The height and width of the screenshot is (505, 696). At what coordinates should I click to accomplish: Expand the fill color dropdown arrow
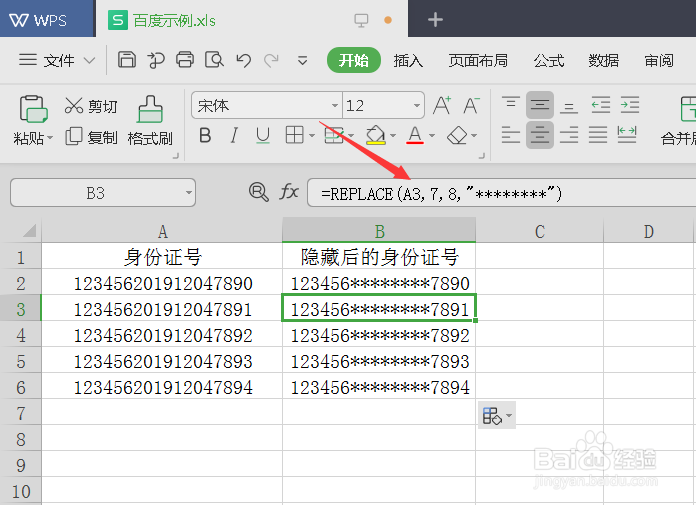coord(393,135)
